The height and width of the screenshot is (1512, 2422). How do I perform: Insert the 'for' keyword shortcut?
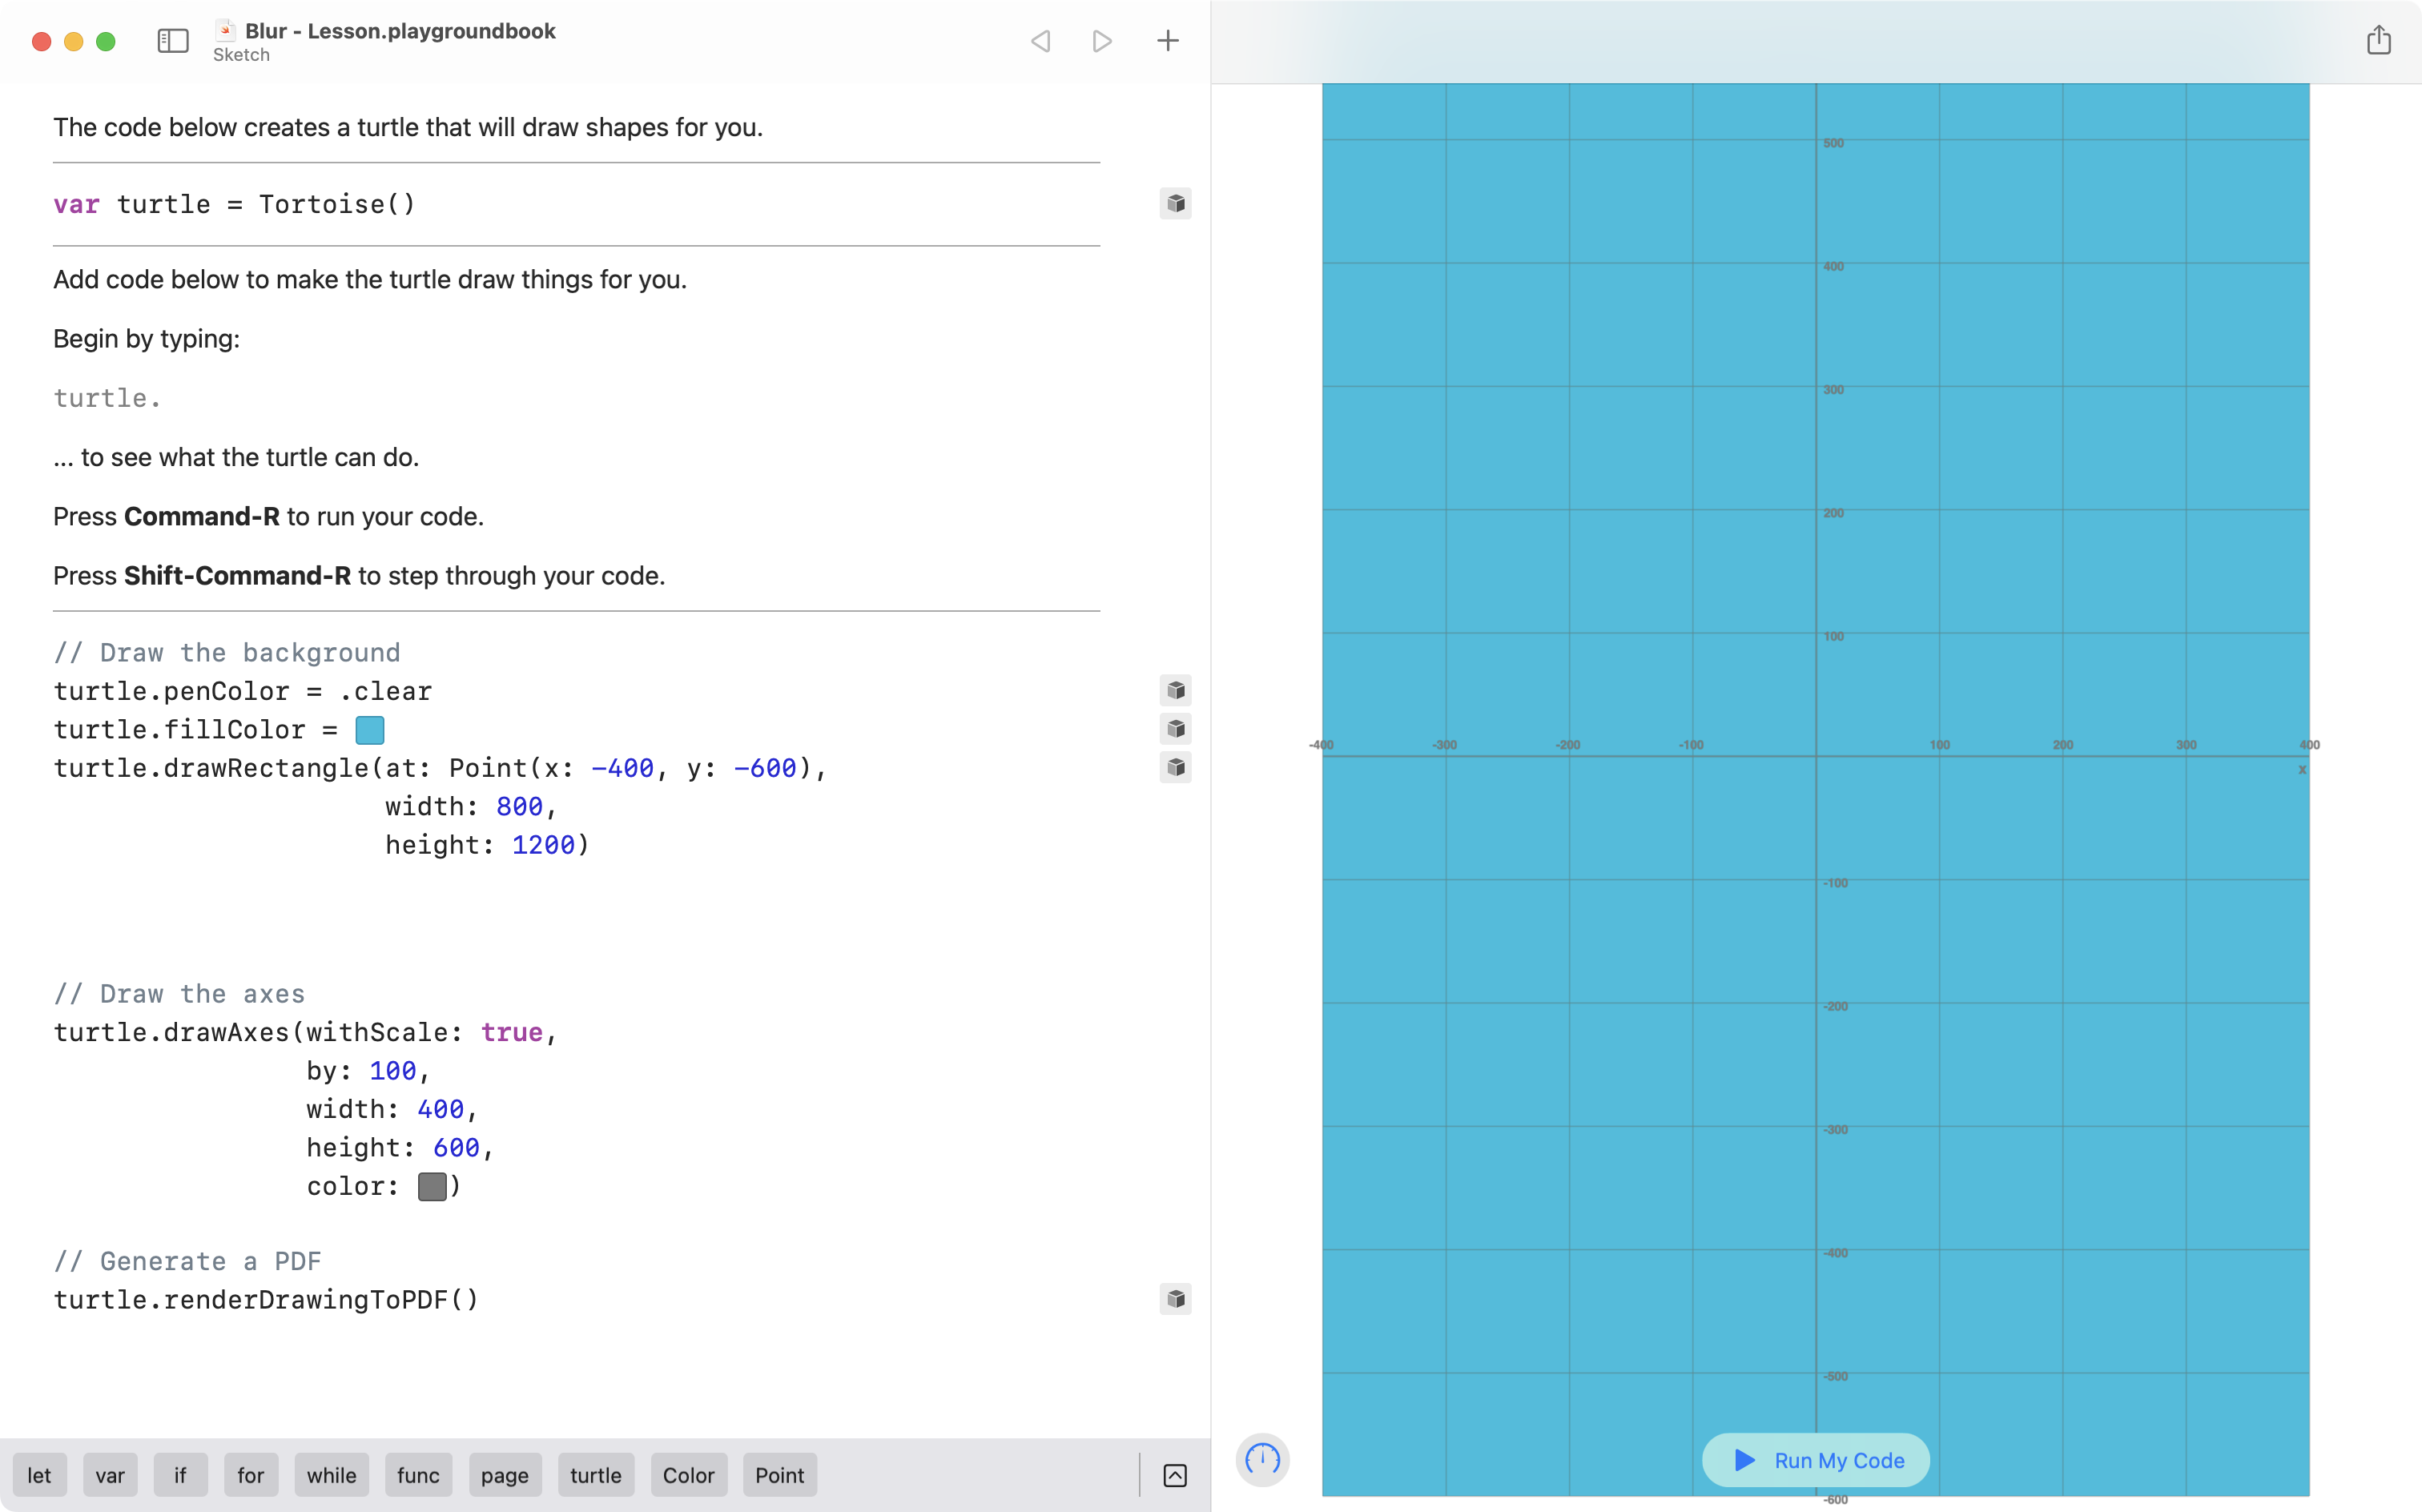(x=250, y=1475)
